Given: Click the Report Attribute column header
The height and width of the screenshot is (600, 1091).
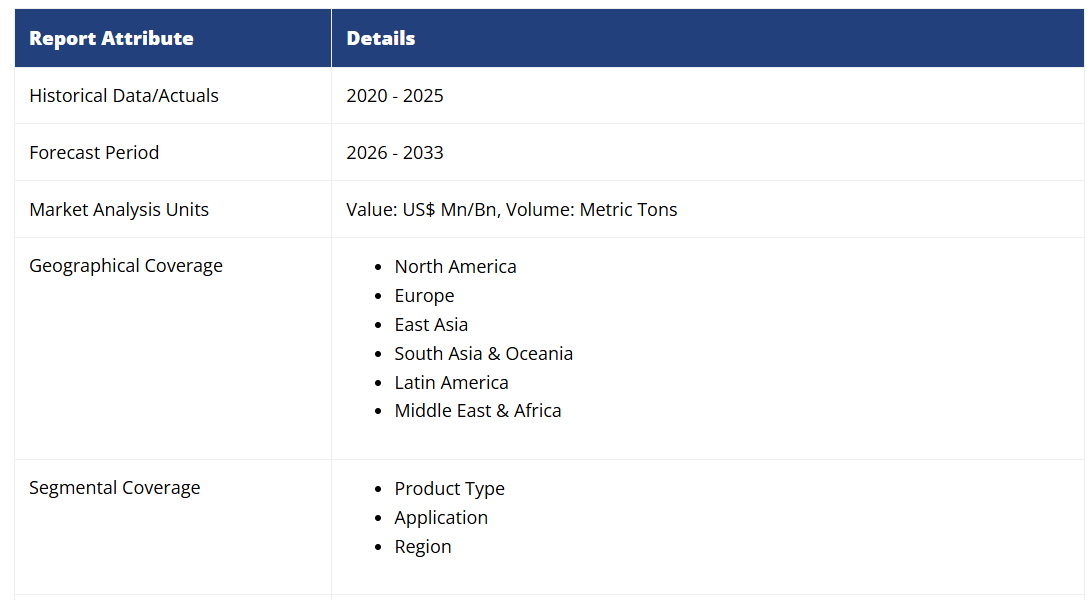Looking at the screenshot, I should [x=111, y=39].
